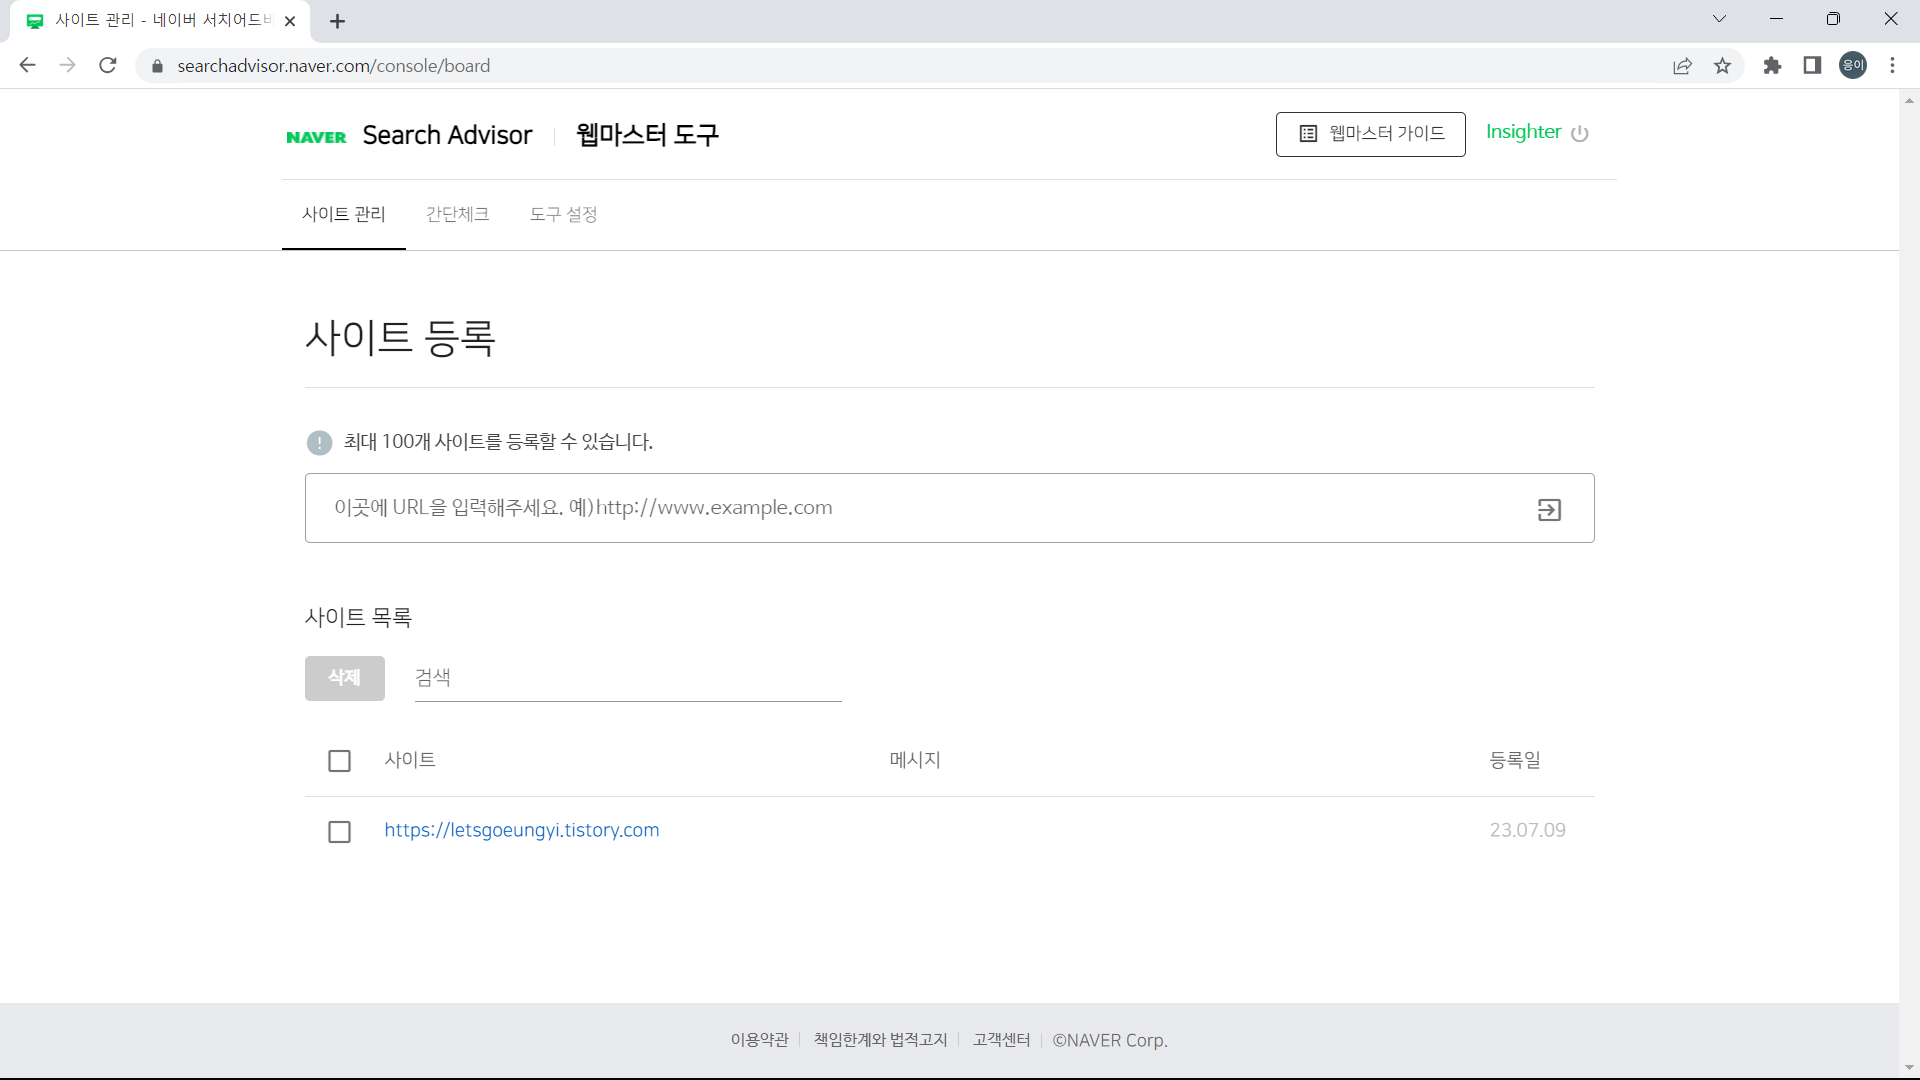Toggle the select-all checkbox in the site list
Image resolution: width=1920 pixels, height=1080 pixels.
tap(339, 760)
